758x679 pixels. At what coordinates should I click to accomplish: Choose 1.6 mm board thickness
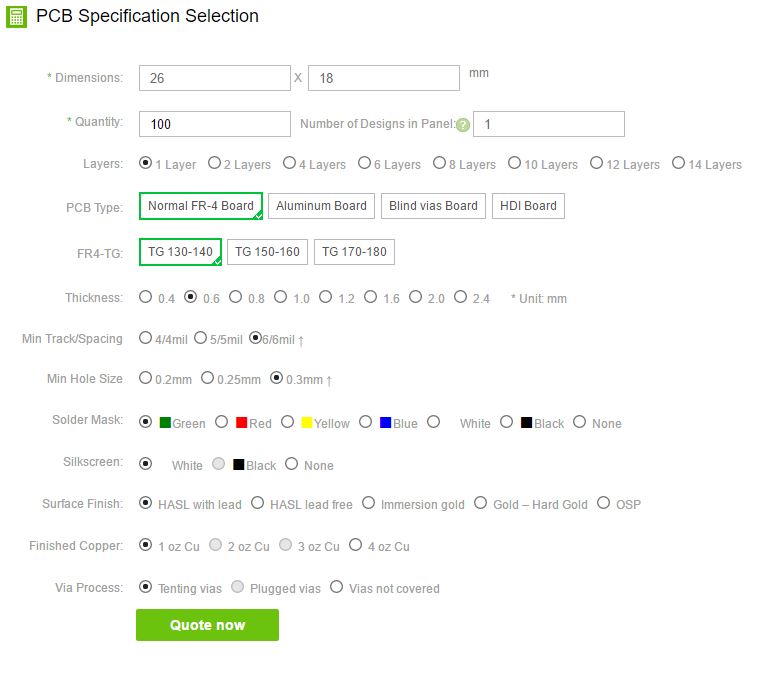coord(370,297)
